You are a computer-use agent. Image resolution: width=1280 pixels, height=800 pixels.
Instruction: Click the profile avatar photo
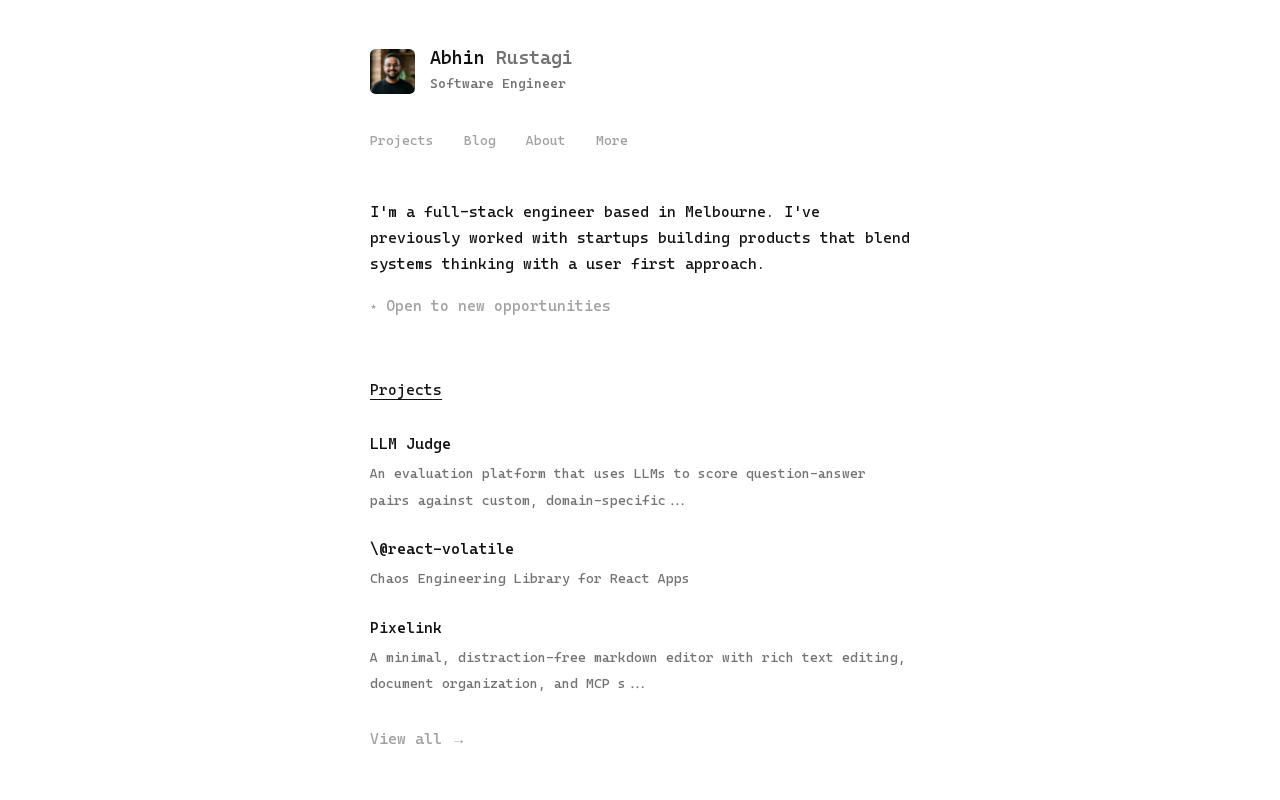pos(392,72)
